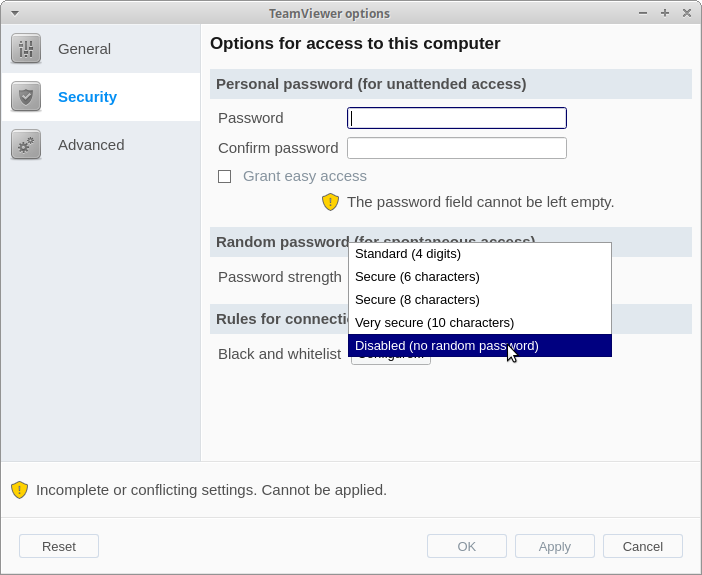Image resolution: width=702 pixels, height=575 pixels.
Task: Click the 'Confirm password' field label
Action: click(278, 148)
